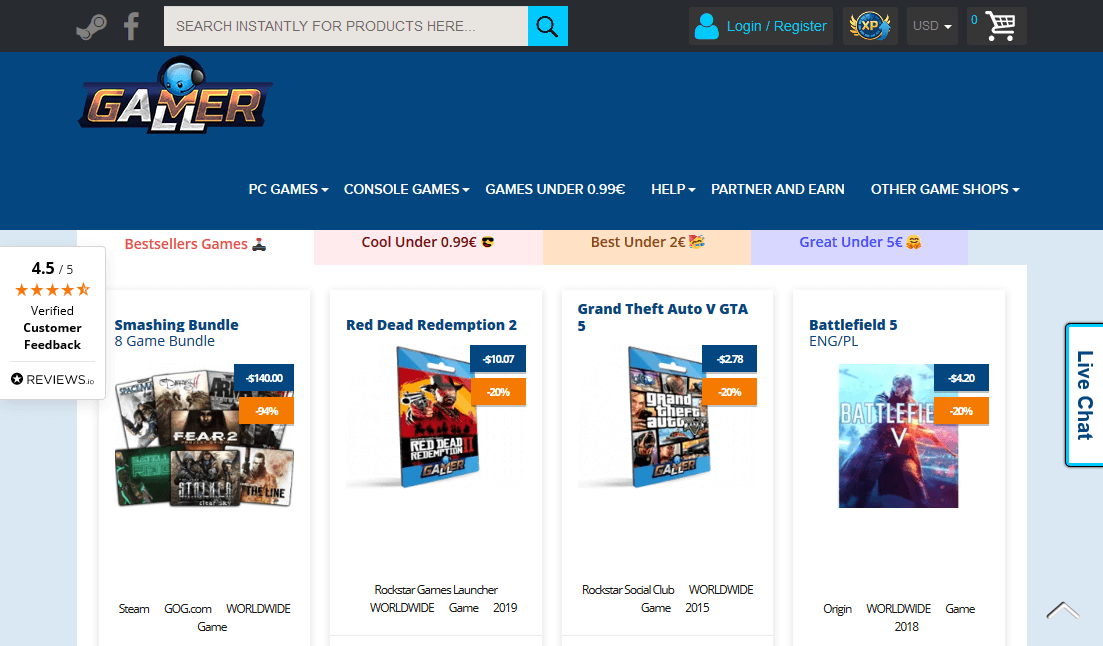Open Partner and Earn menu item

coord(777,189)
